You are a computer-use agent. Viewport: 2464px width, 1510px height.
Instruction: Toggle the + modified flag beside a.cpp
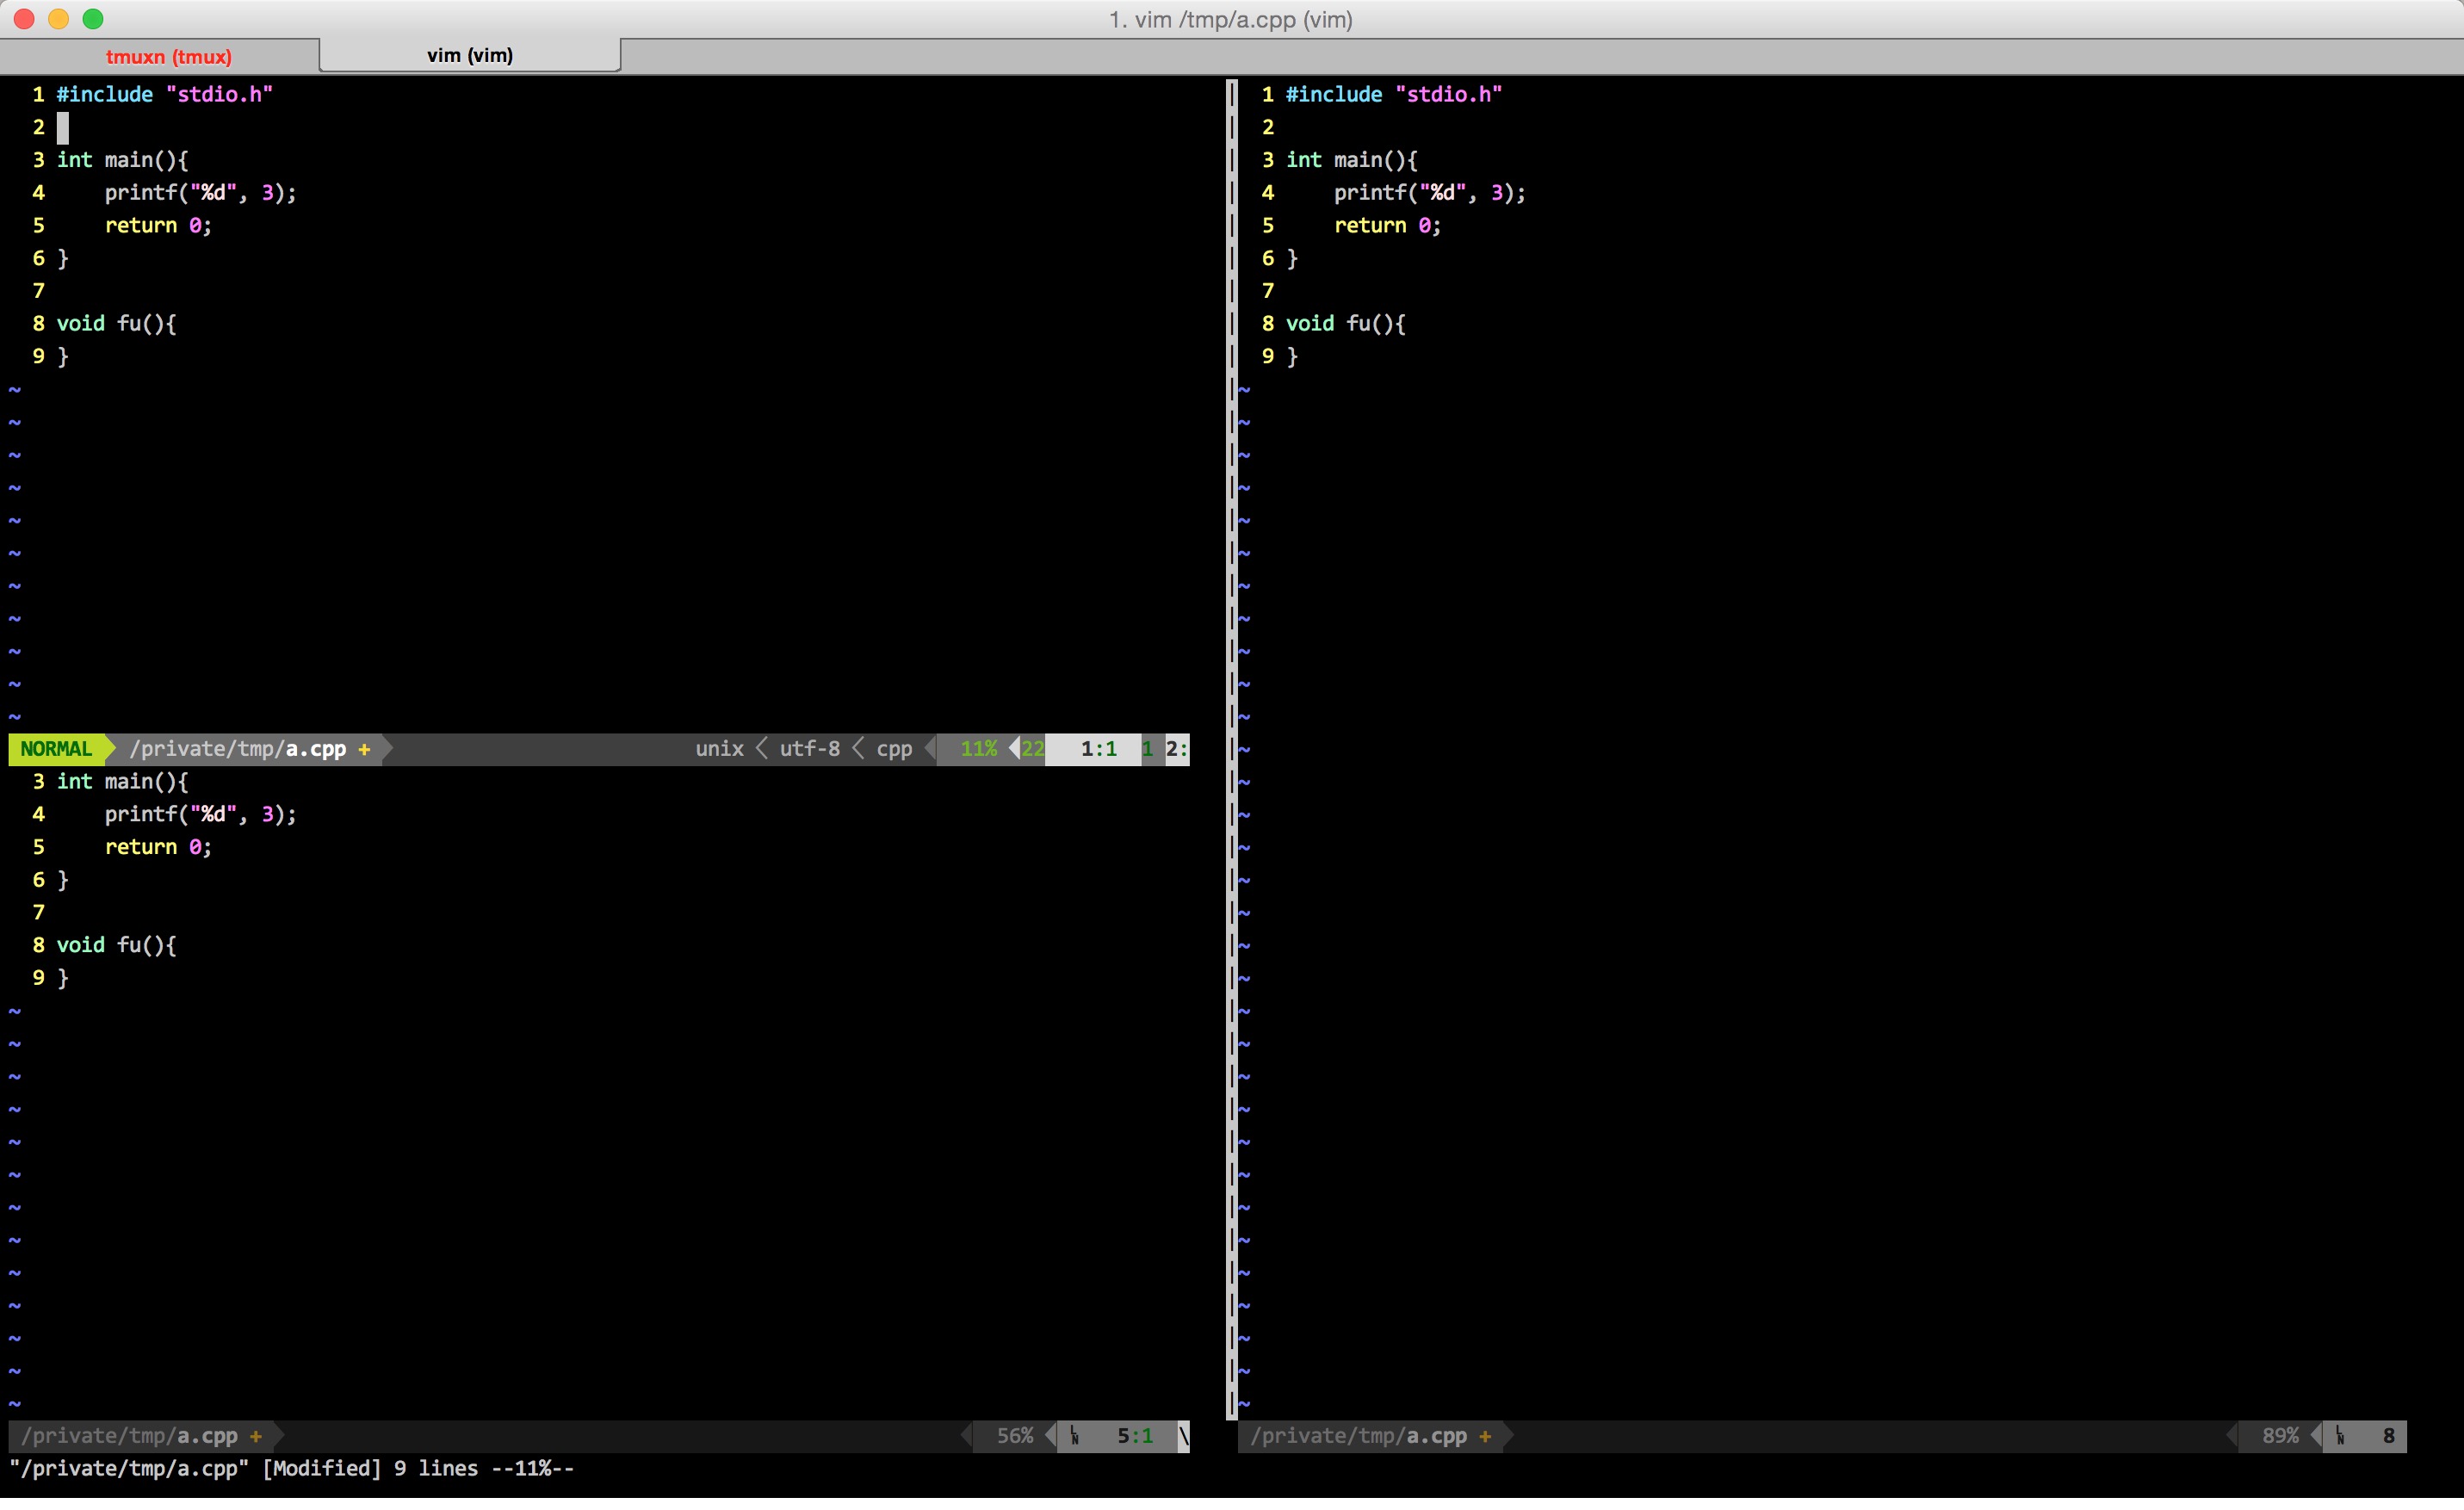[x=365, y=749]
